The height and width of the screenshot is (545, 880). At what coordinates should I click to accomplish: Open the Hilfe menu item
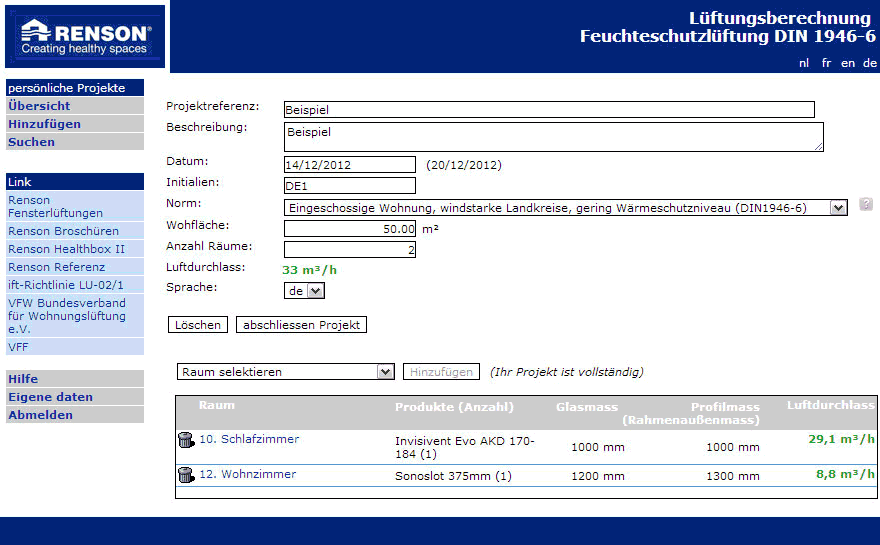click(x=75, y=379)
